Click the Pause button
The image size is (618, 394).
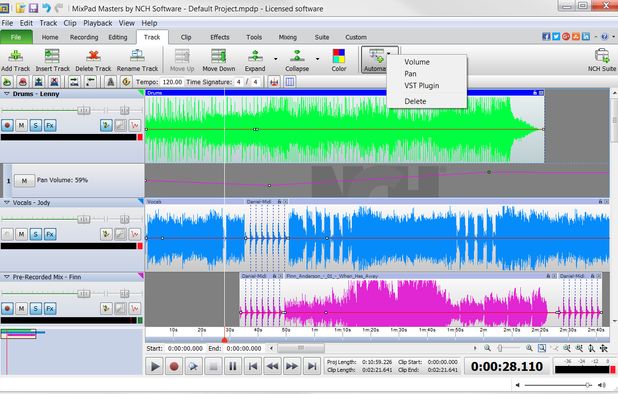(233, 366)
